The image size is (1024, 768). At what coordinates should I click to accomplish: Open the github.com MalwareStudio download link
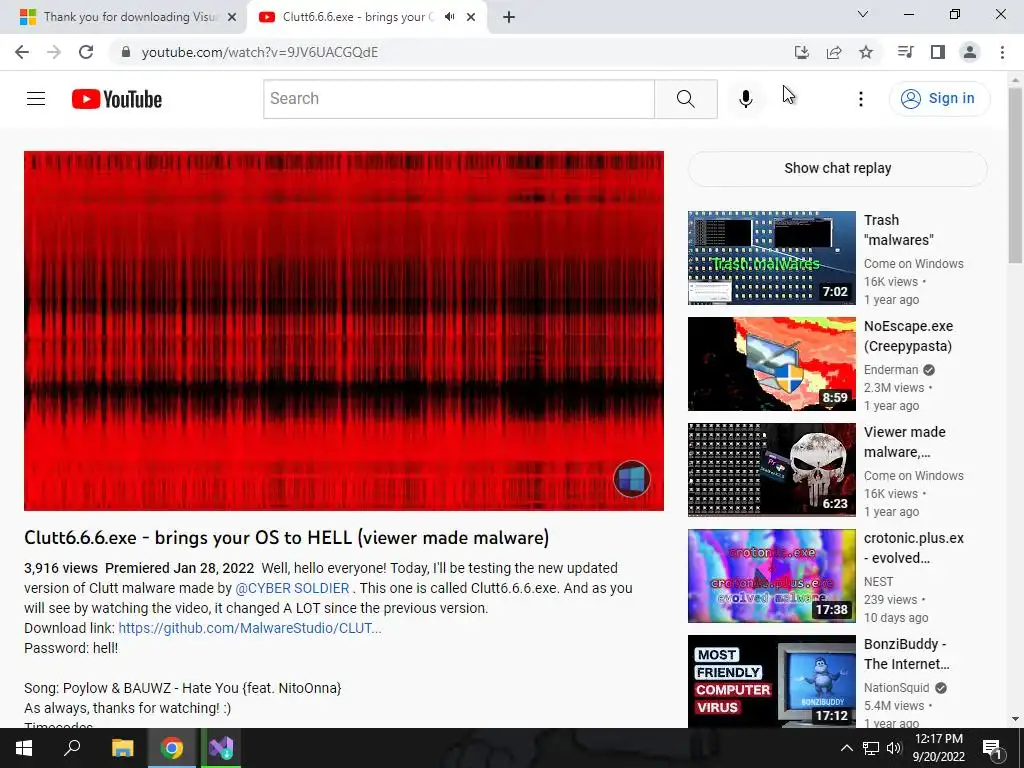250,628
